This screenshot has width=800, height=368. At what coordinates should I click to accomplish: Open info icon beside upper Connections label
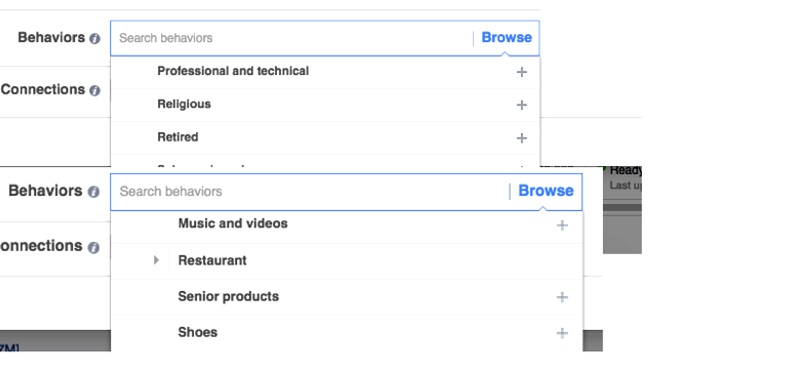(x=95, y=91)
